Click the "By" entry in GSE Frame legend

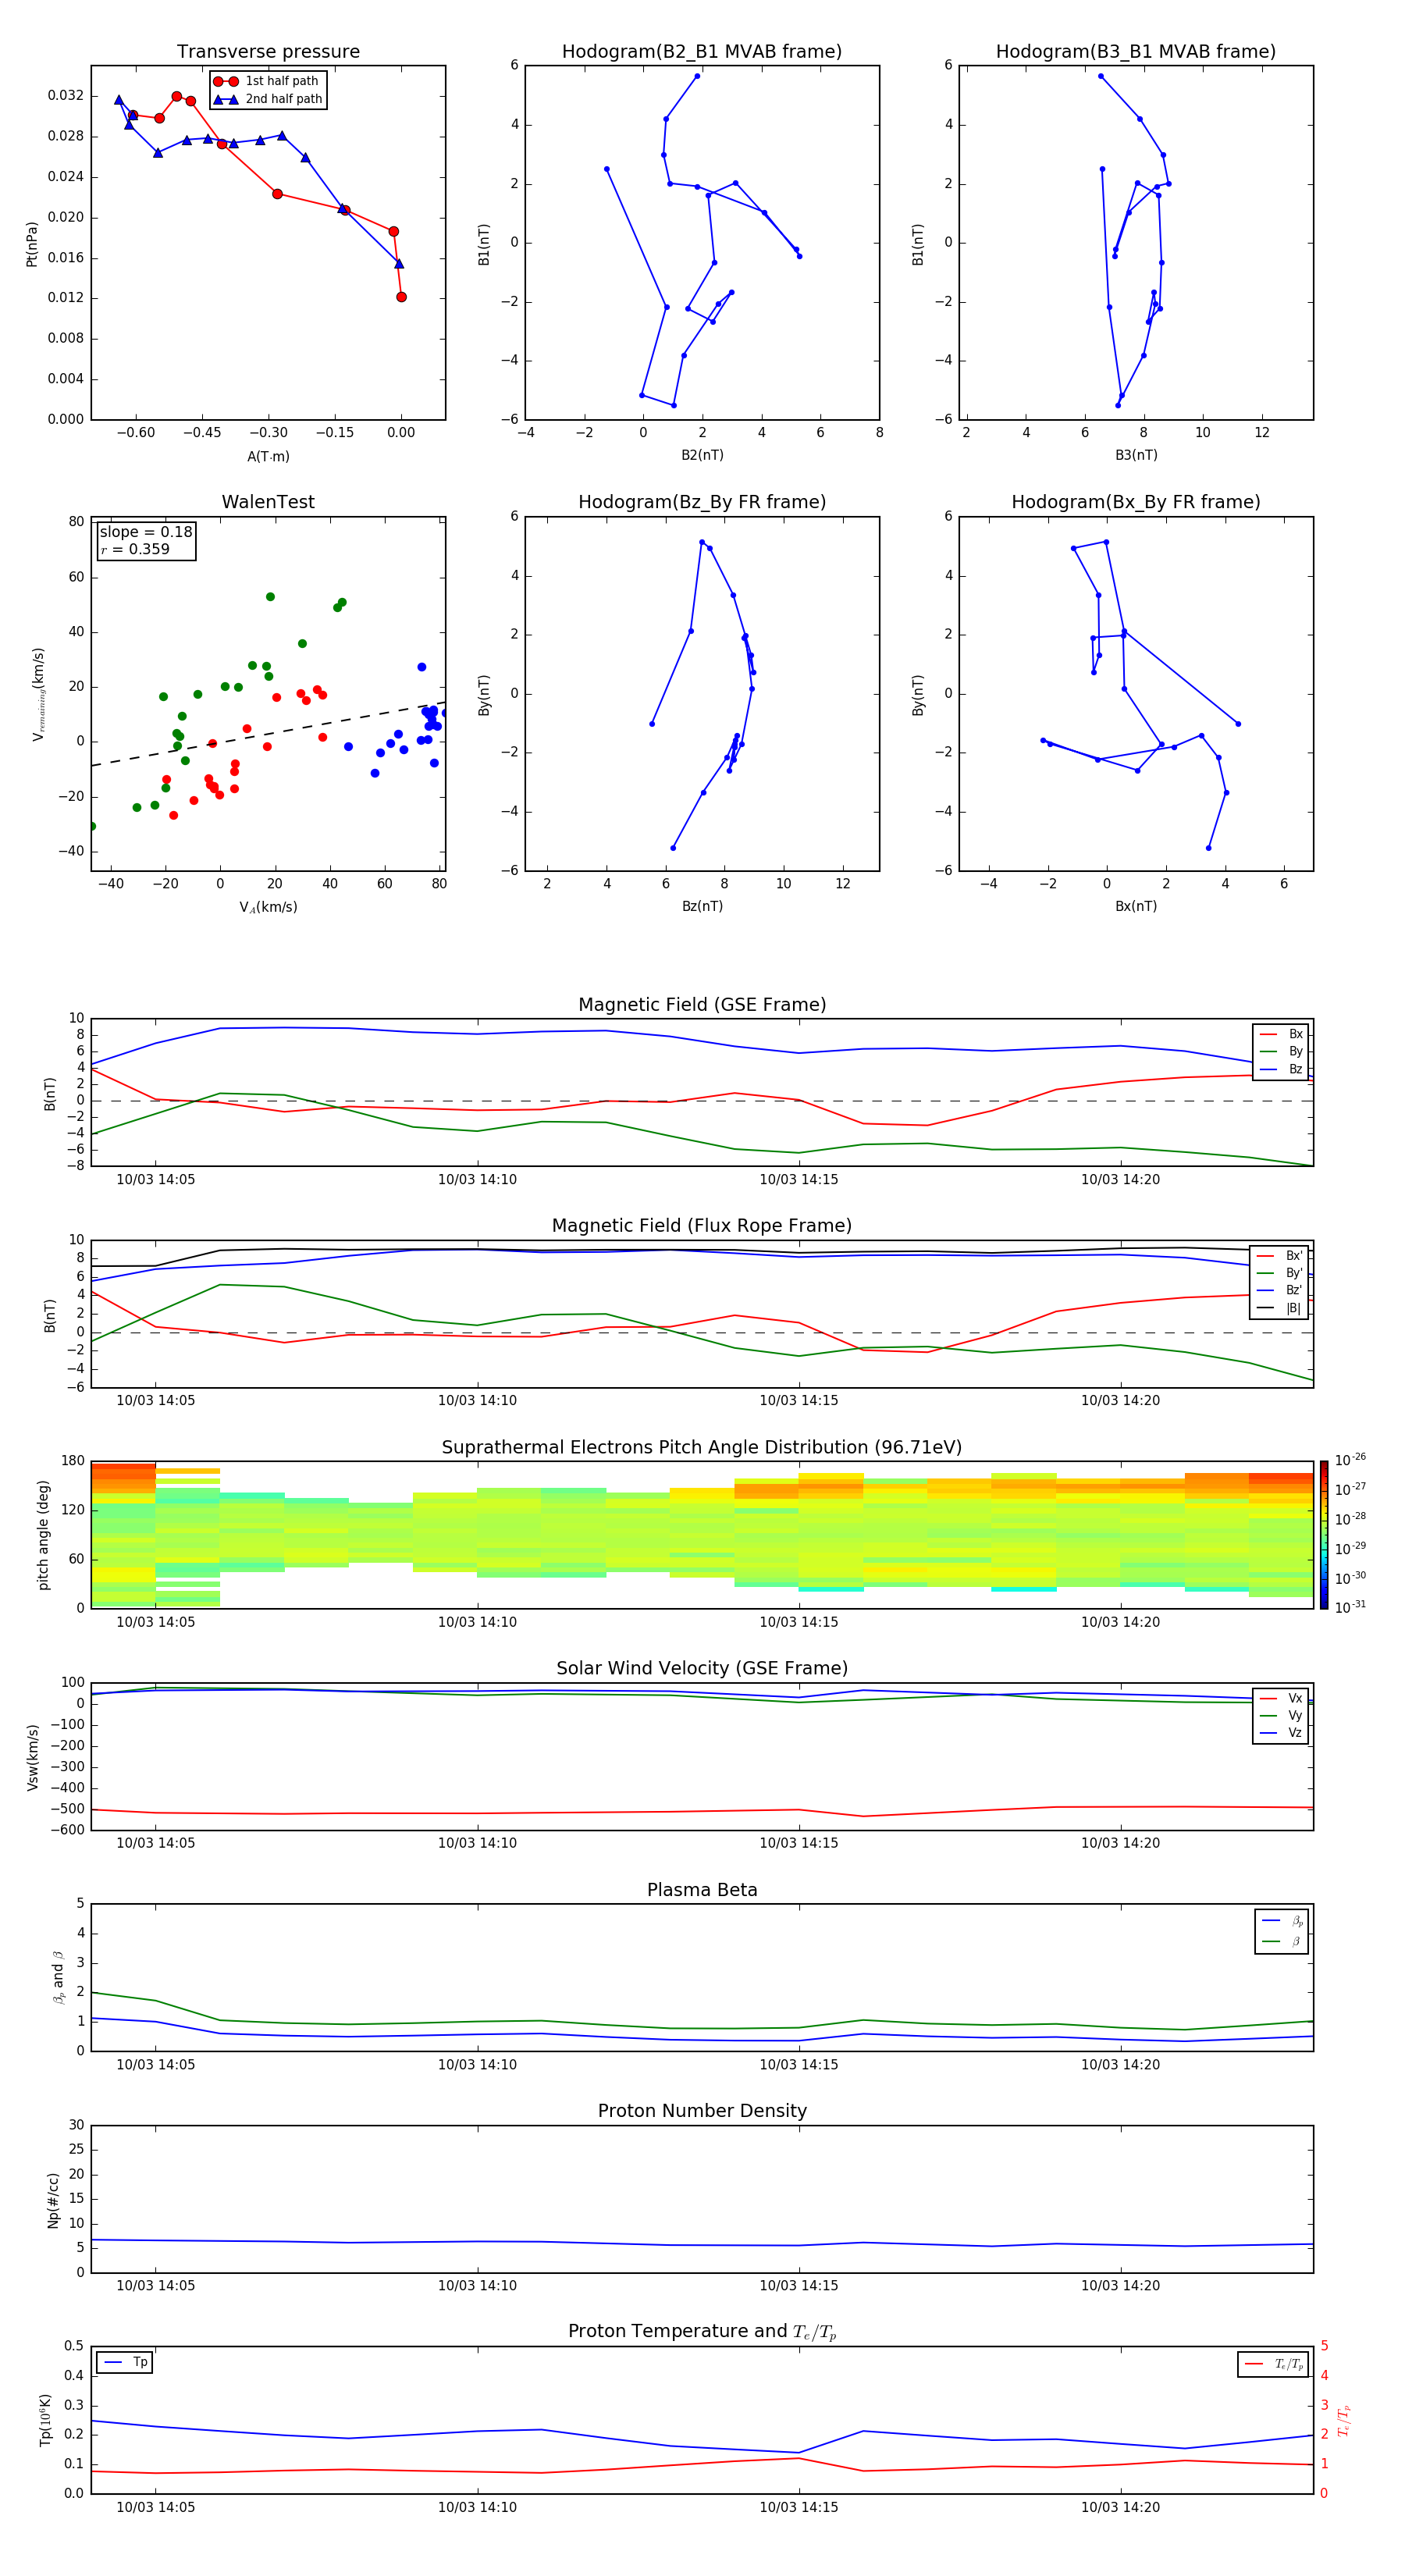coord(1281,1052)
